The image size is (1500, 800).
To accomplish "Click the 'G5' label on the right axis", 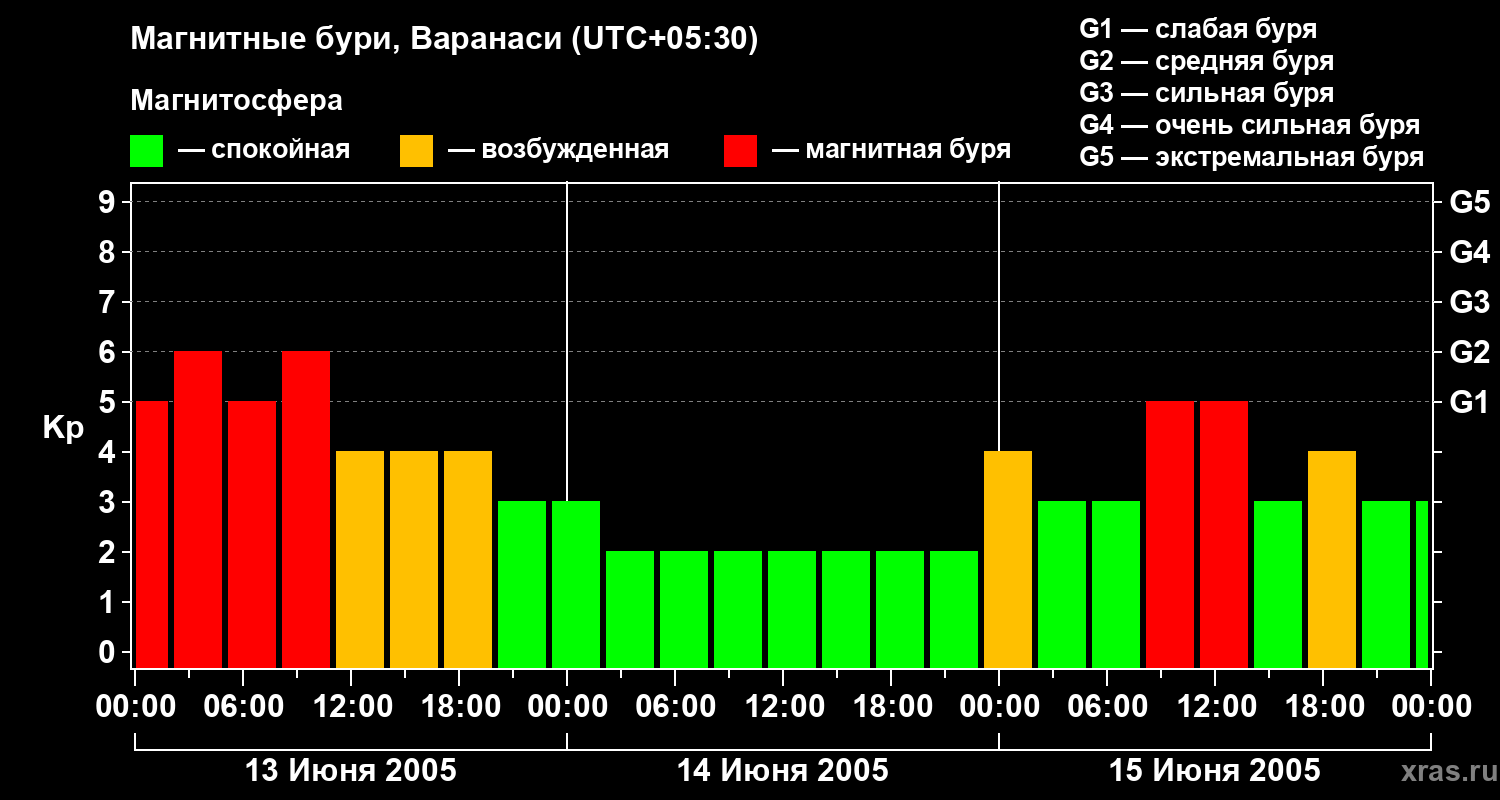I will pyautogui.click(x=1469, y=203).
